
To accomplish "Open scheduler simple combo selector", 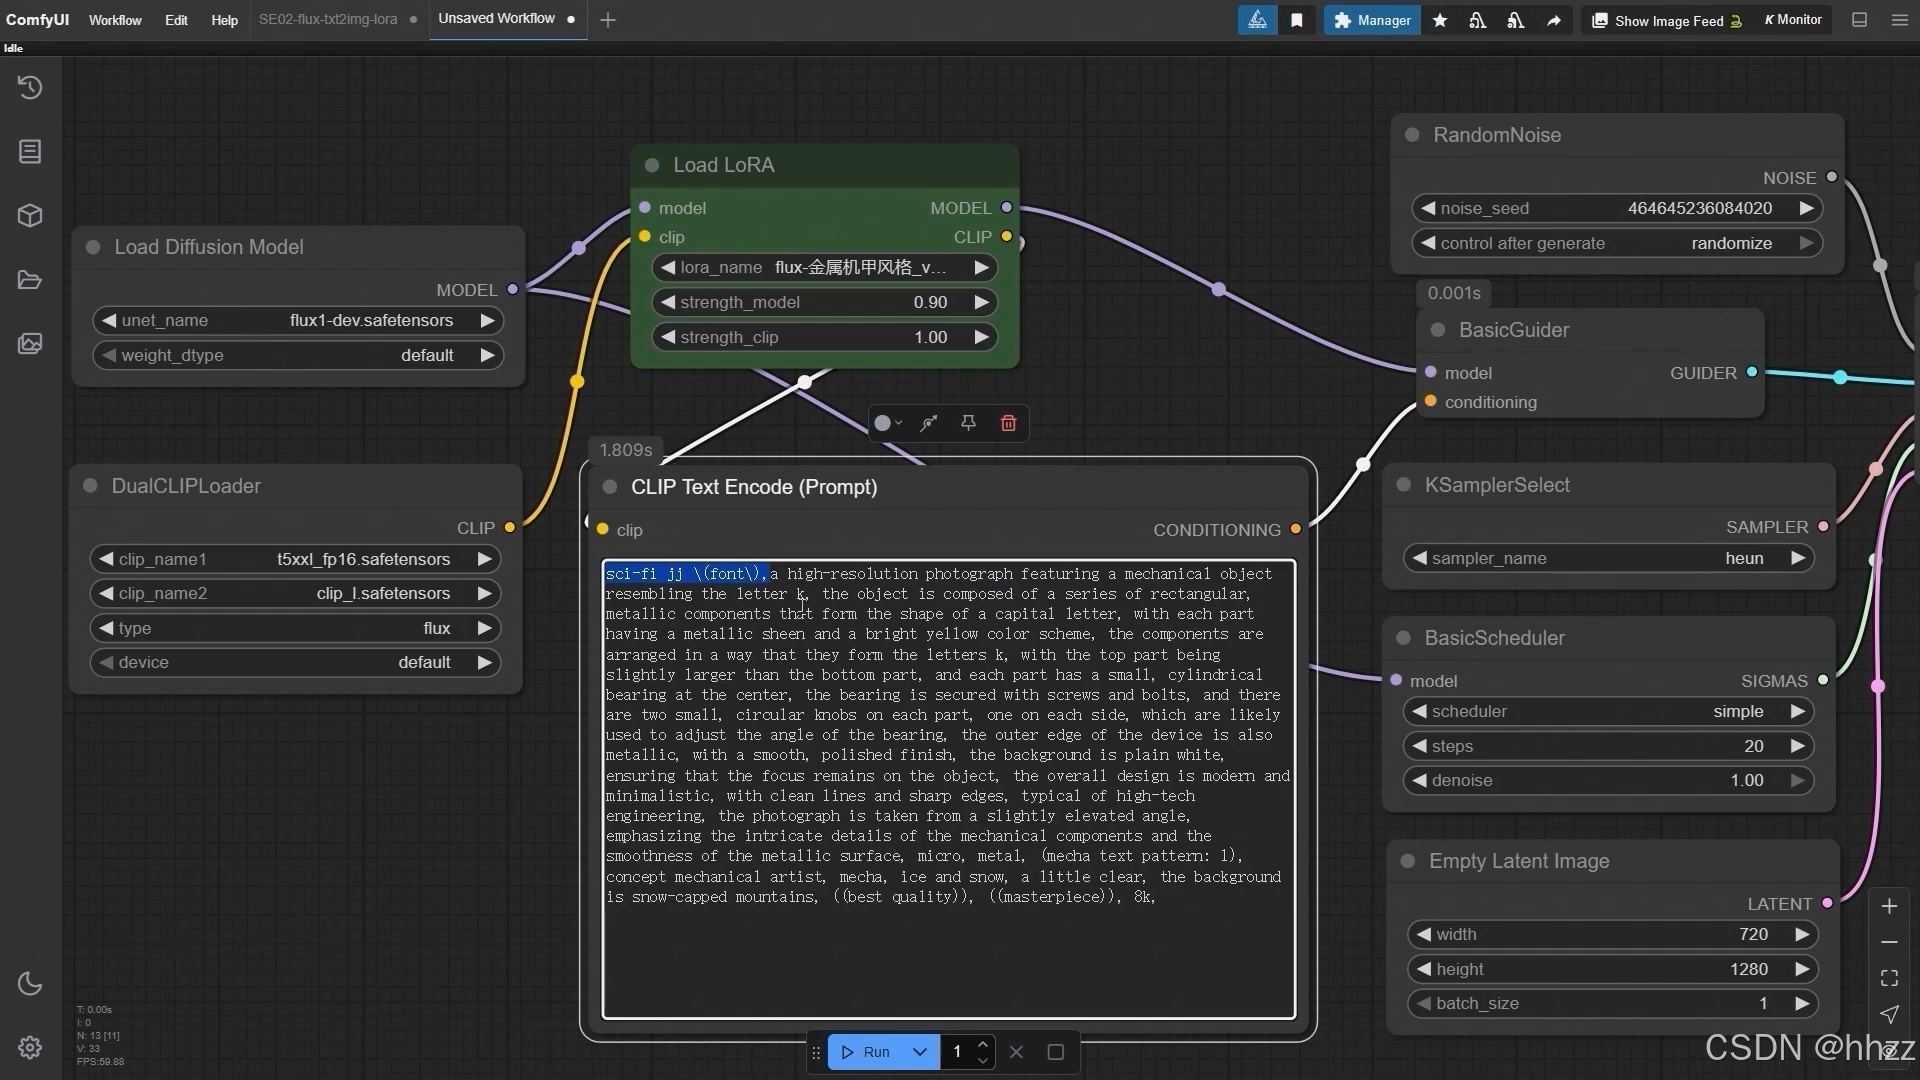I will (x=1608, y=711).
